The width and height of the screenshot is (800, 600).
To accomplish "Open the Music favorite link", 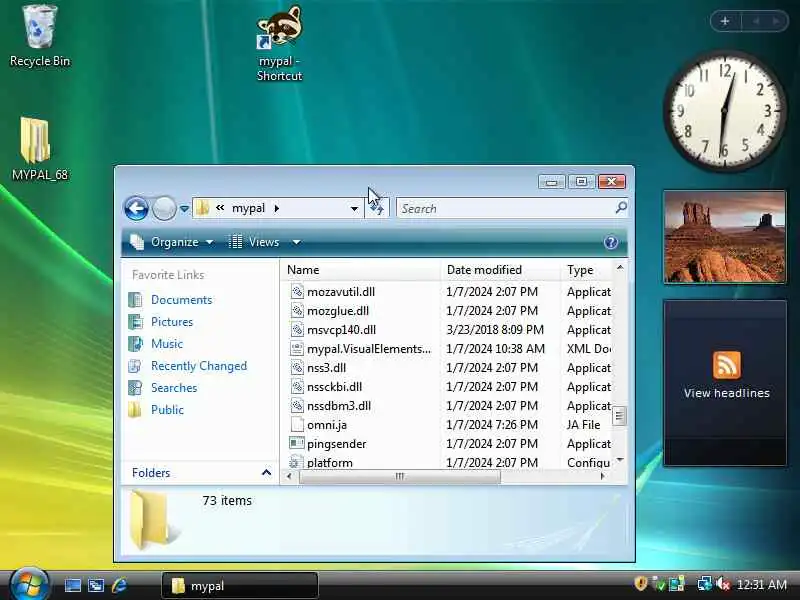I will click(167, 344).
